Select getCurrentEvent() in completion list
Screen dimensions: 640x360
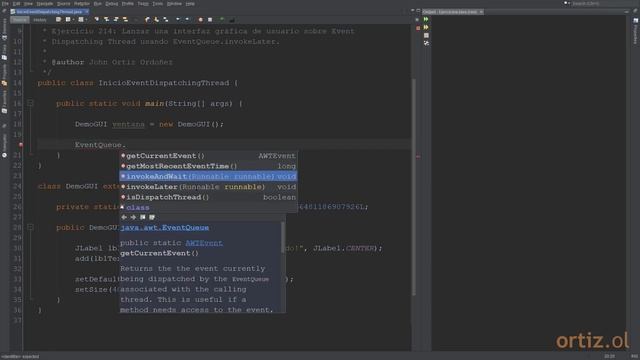[208, 156]
